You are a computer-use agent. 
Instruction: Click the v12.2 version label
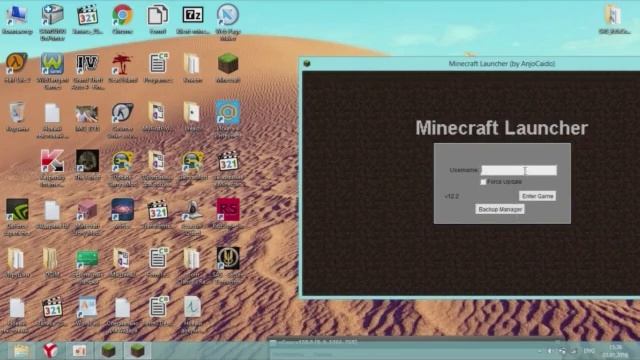point(452,196)
